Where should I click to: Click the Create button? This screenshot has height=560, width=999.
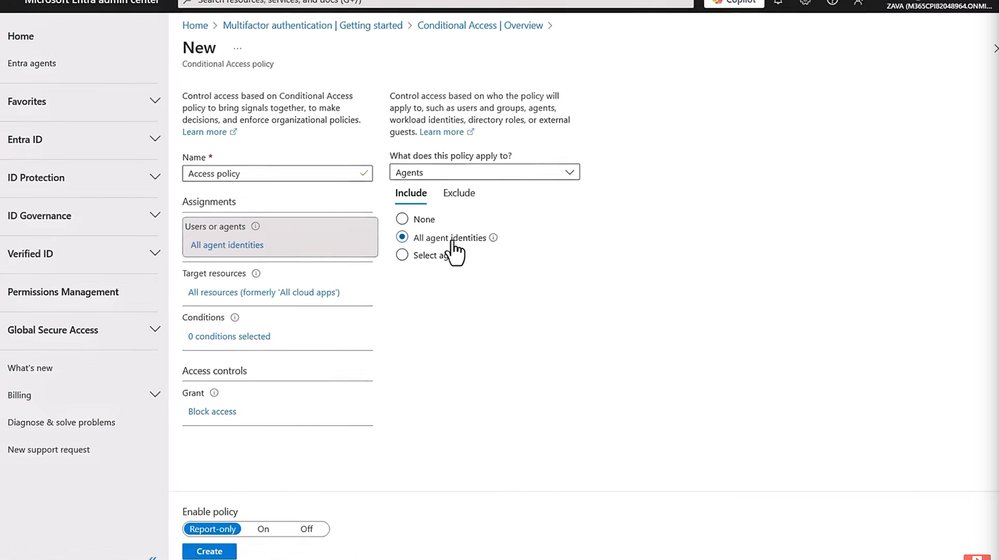tap(209, 551)
